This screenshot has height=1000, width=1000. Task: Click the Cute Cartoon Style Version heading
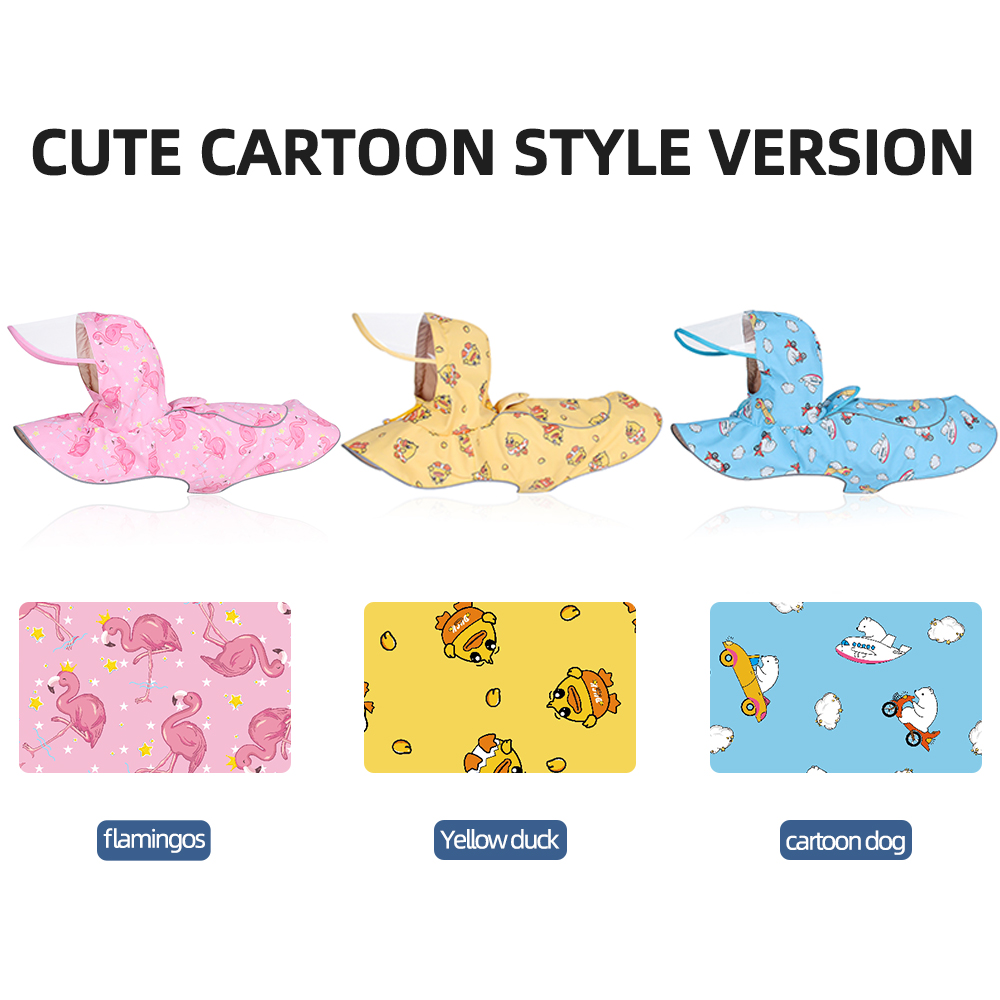click(x=501, y=152)
